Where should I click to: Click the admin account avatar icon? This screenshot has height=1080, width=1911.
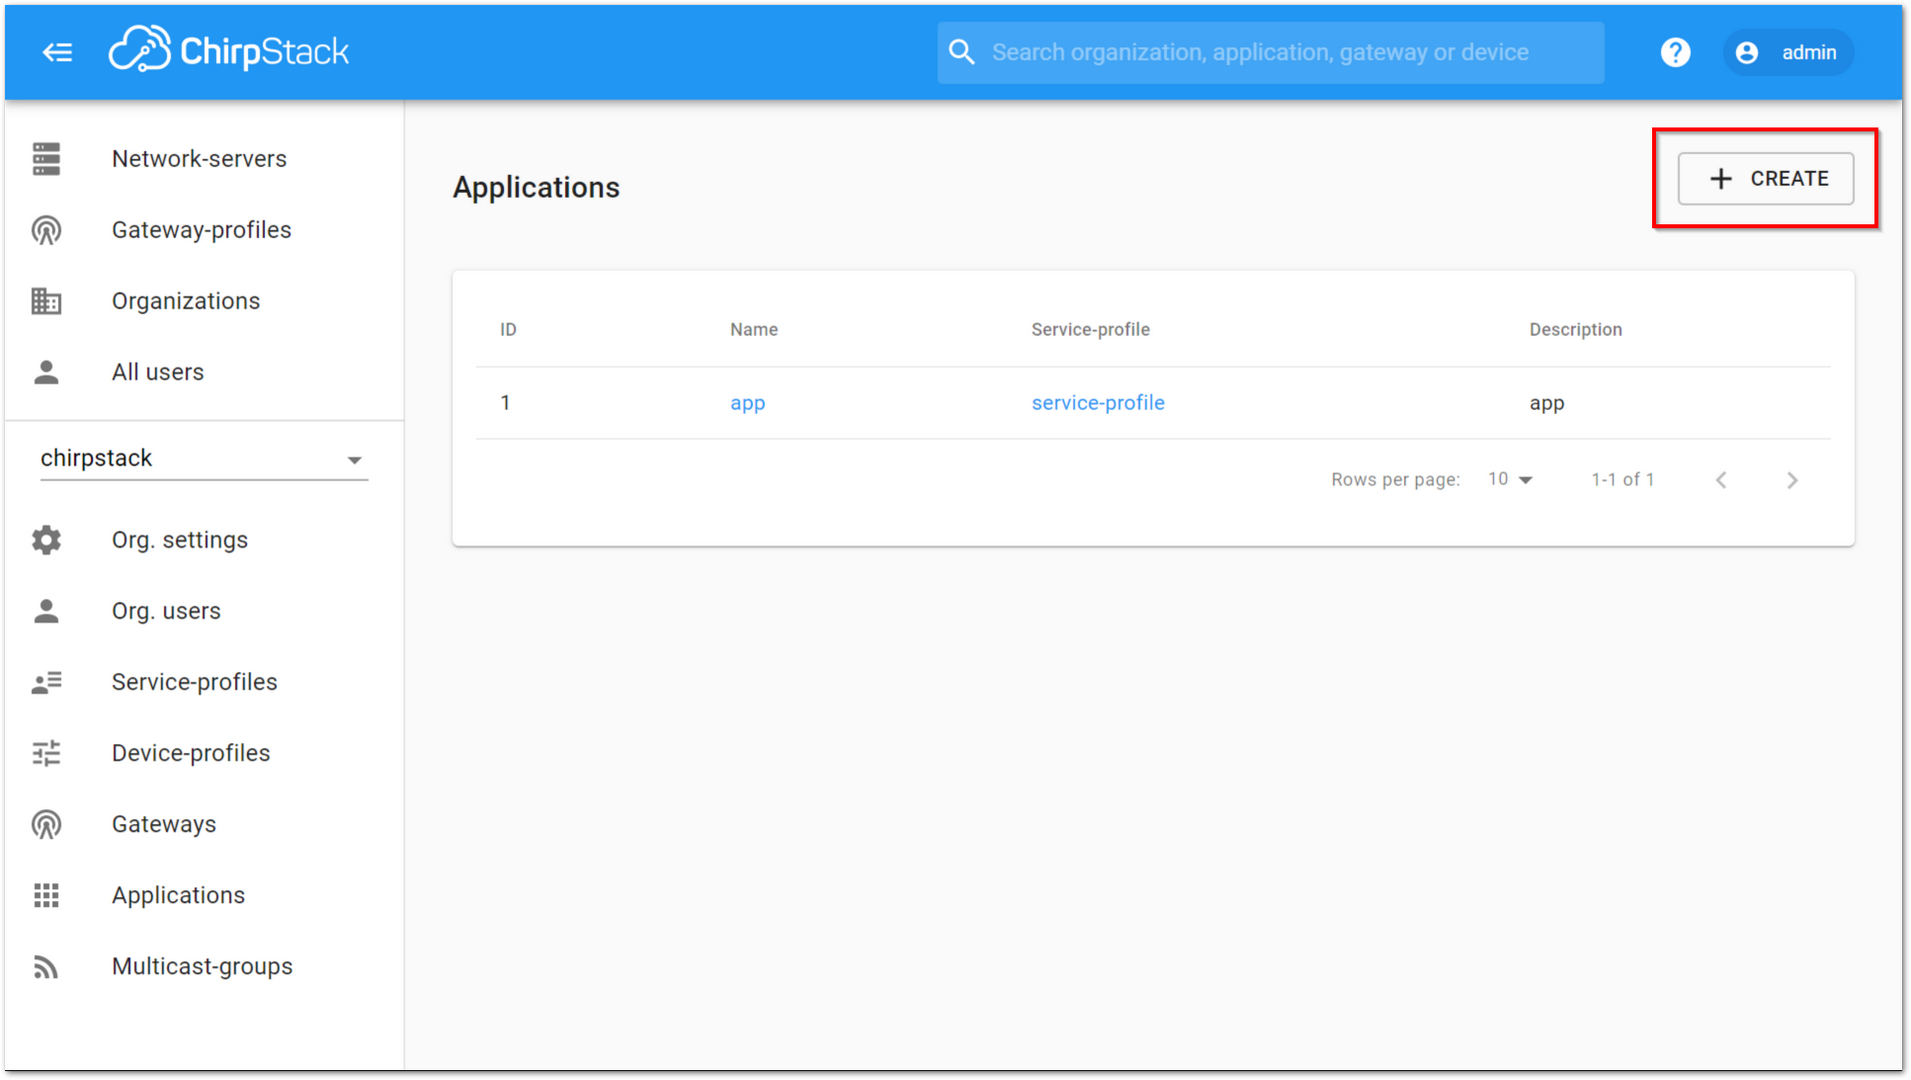[x=1746, y=52]
